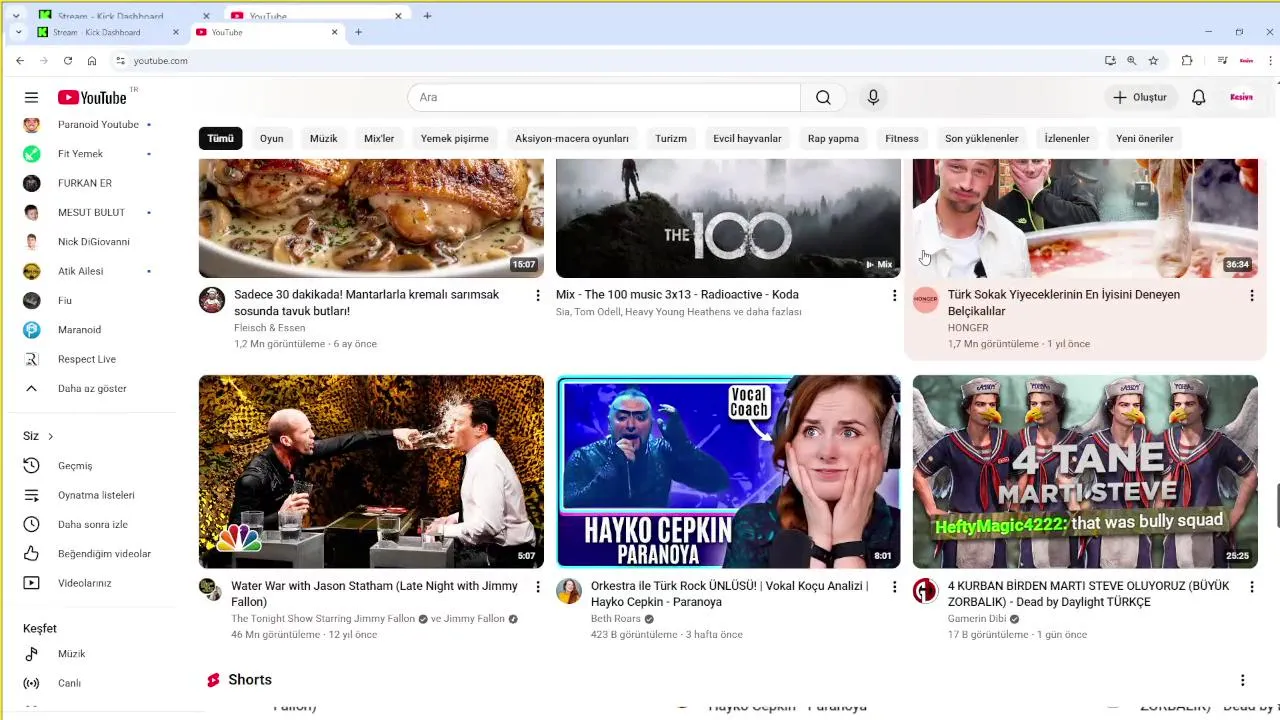Open the notifications bell
The image size is (1280, 720).
(x=1198, y=97)
